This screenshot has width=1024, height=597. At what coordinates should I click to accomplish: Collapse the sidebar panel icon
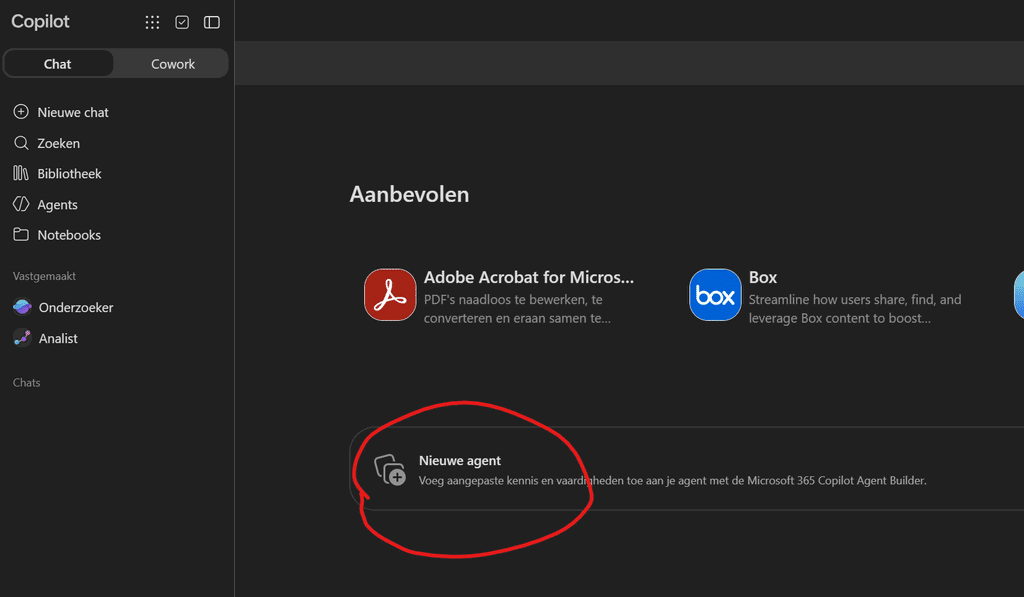tap(212, 22)
